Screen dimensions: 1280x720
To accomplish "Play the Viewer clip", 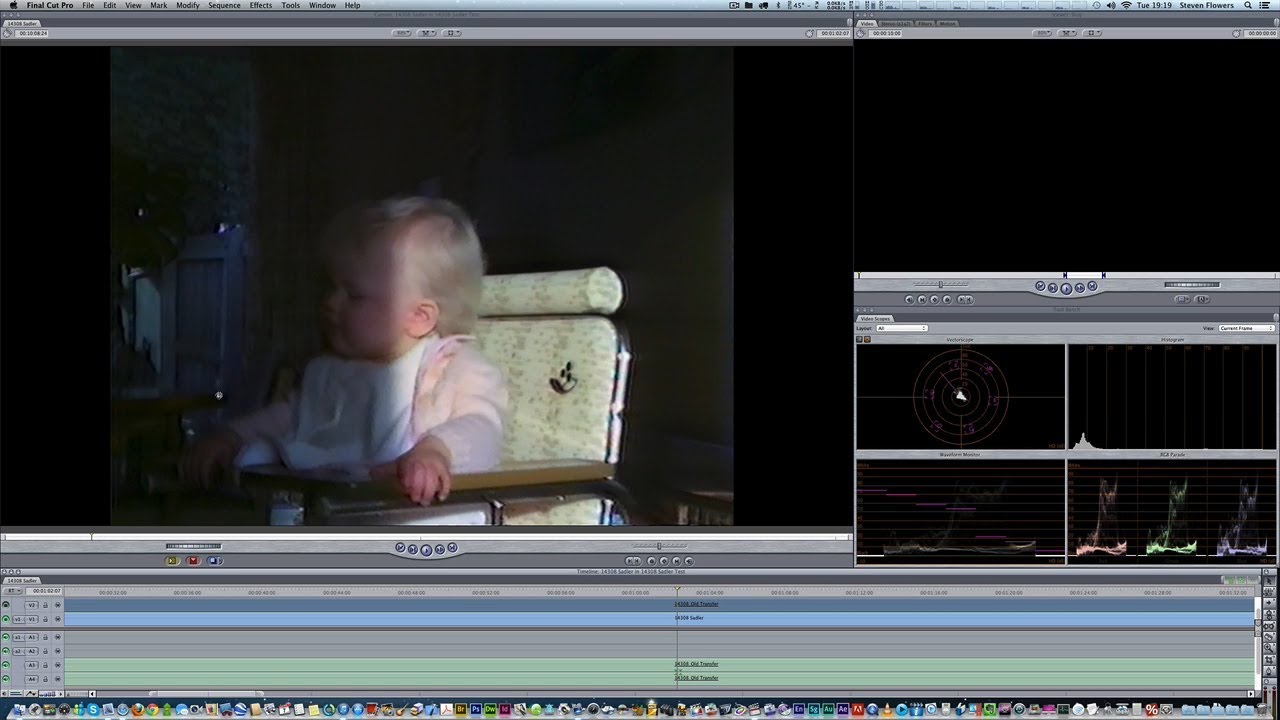I will coord(1066,288).
